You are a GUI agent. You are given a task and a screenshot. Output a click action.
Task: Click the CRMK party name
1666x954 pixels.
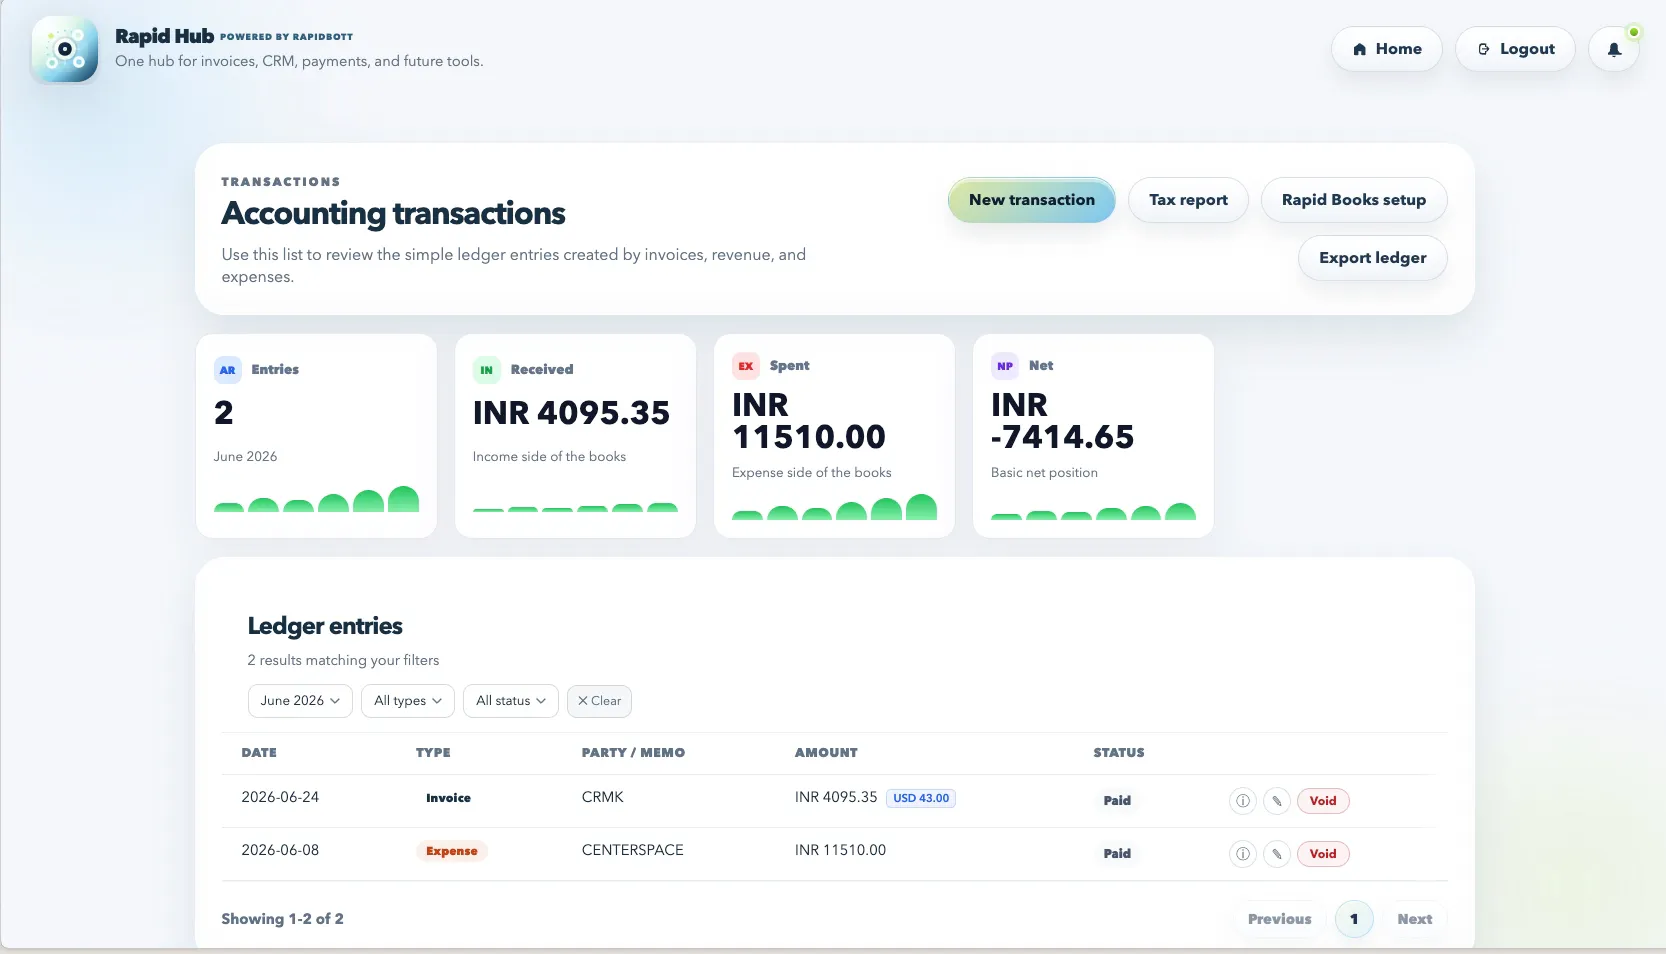click(x=602, y=797)
